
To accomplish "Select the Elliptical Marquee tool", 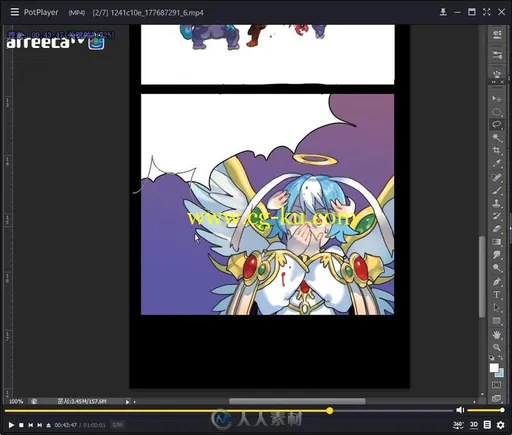I will (x=496, y=112).
